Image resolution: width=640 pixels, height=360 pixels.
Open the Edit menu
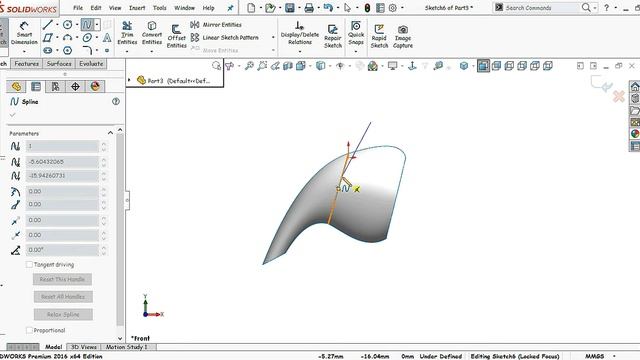[96, 8]
